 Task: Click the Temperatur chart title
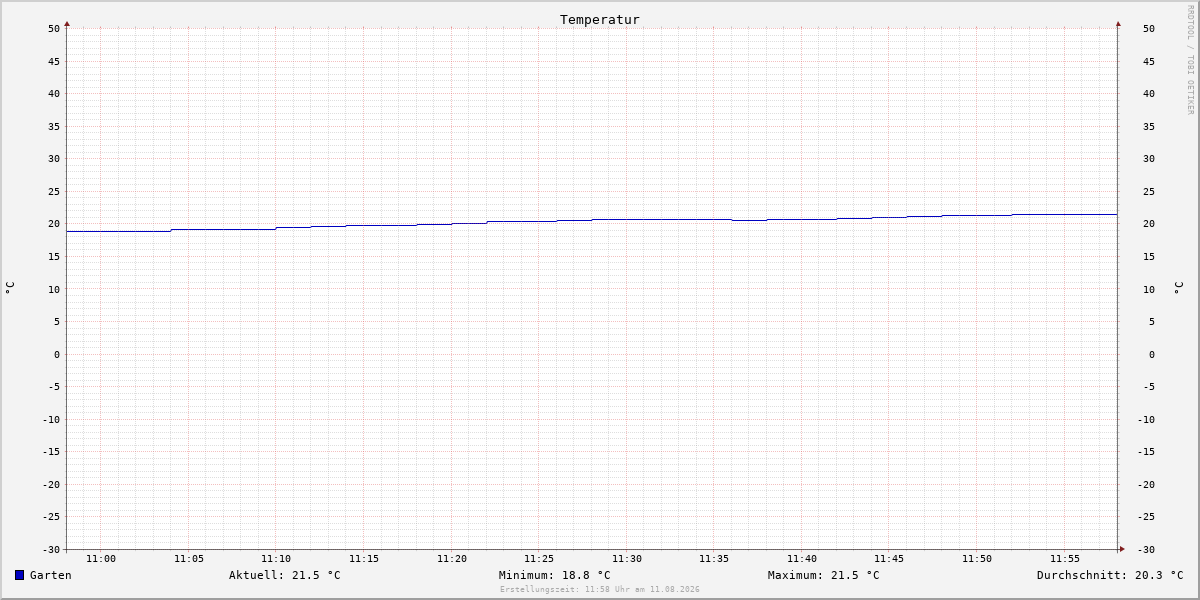coord(600,20)
